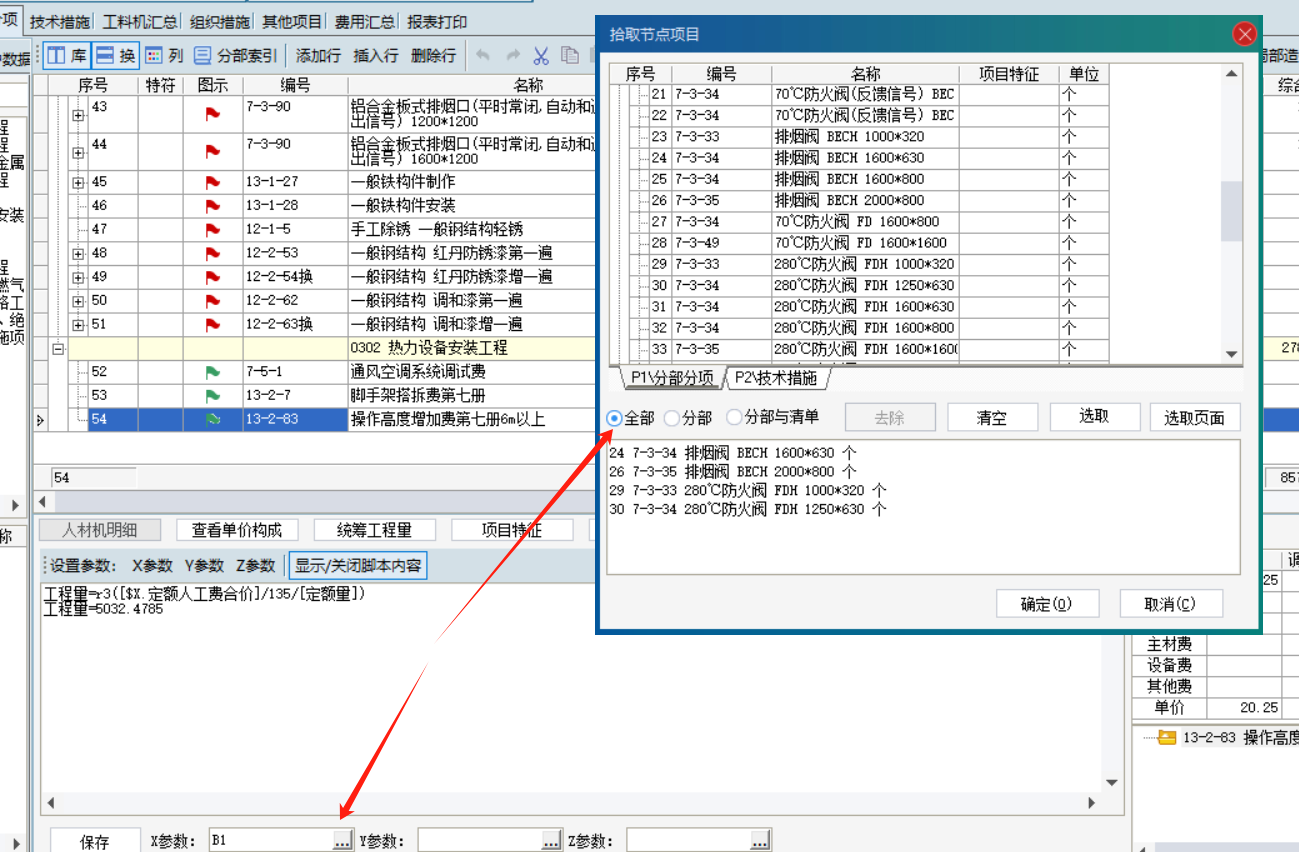Open the X参数 browse ellipsis button

pos(343,841)
